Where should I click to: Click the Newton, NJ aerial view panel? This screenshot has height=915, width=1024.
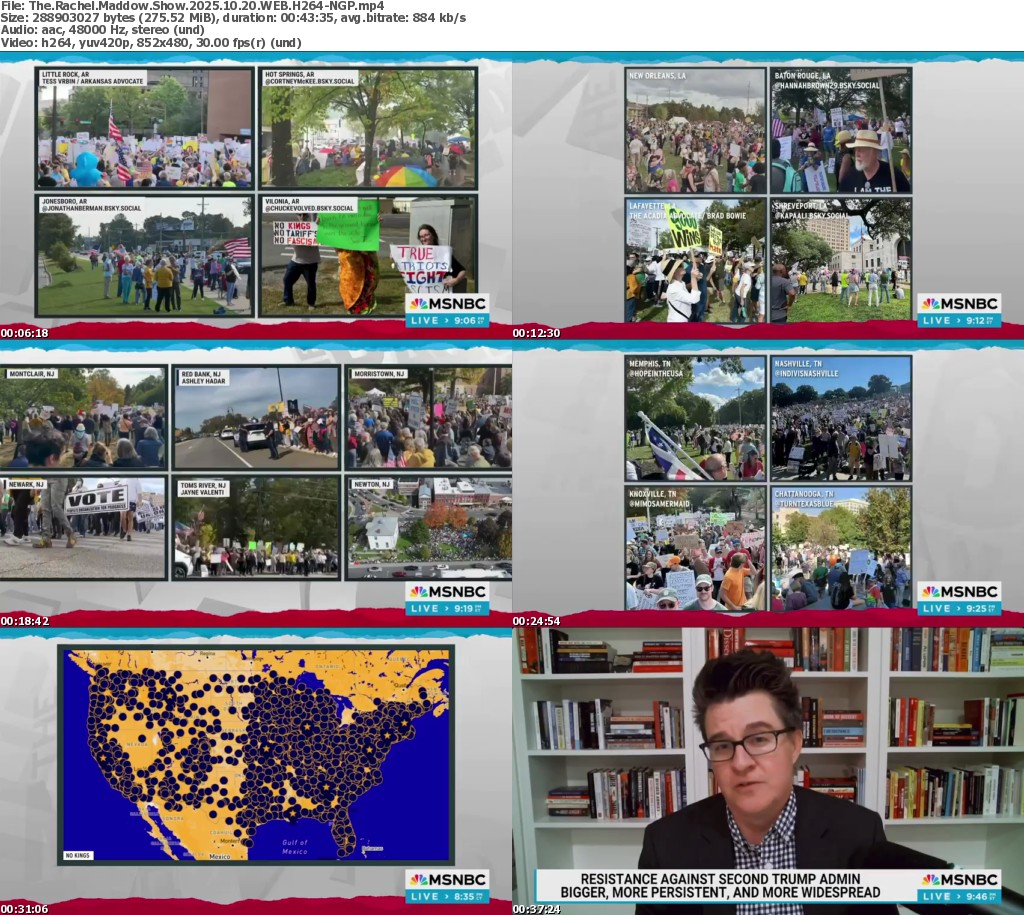tap(428, 527)
